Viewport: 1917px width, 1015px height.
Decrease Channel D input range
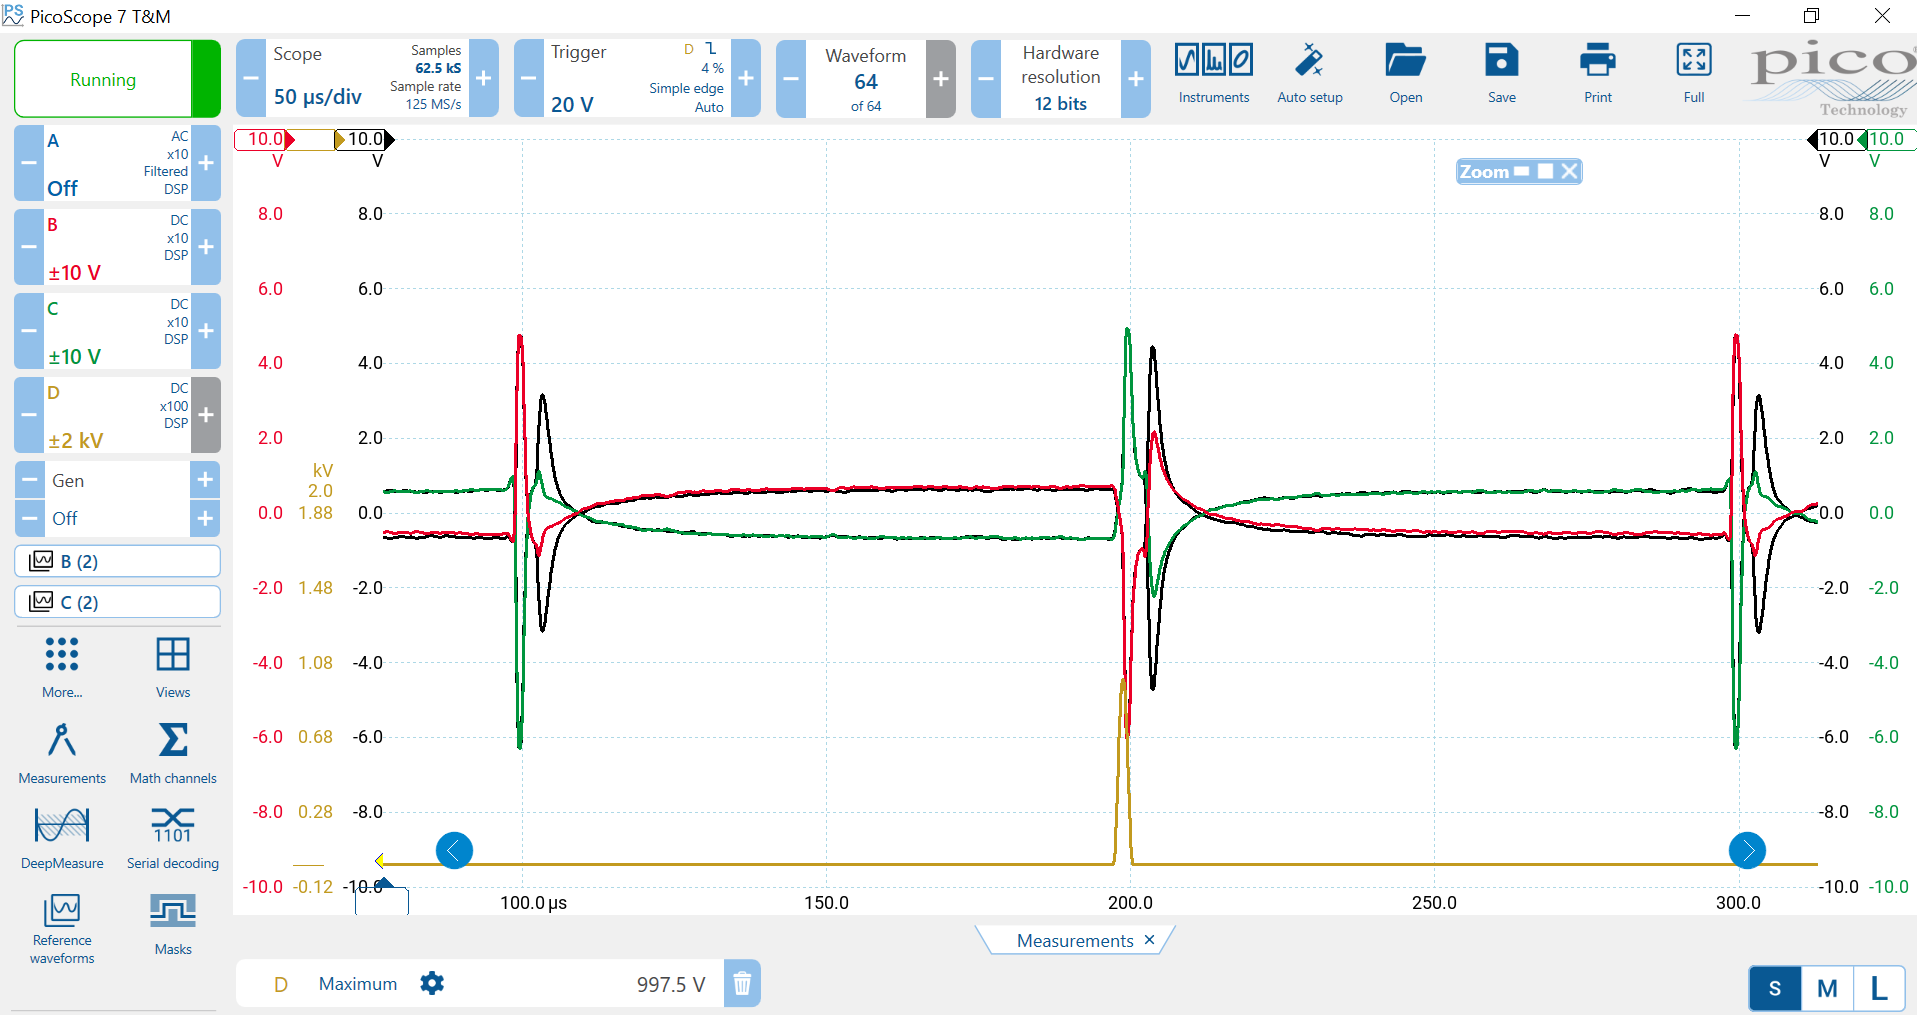point(29,415)
